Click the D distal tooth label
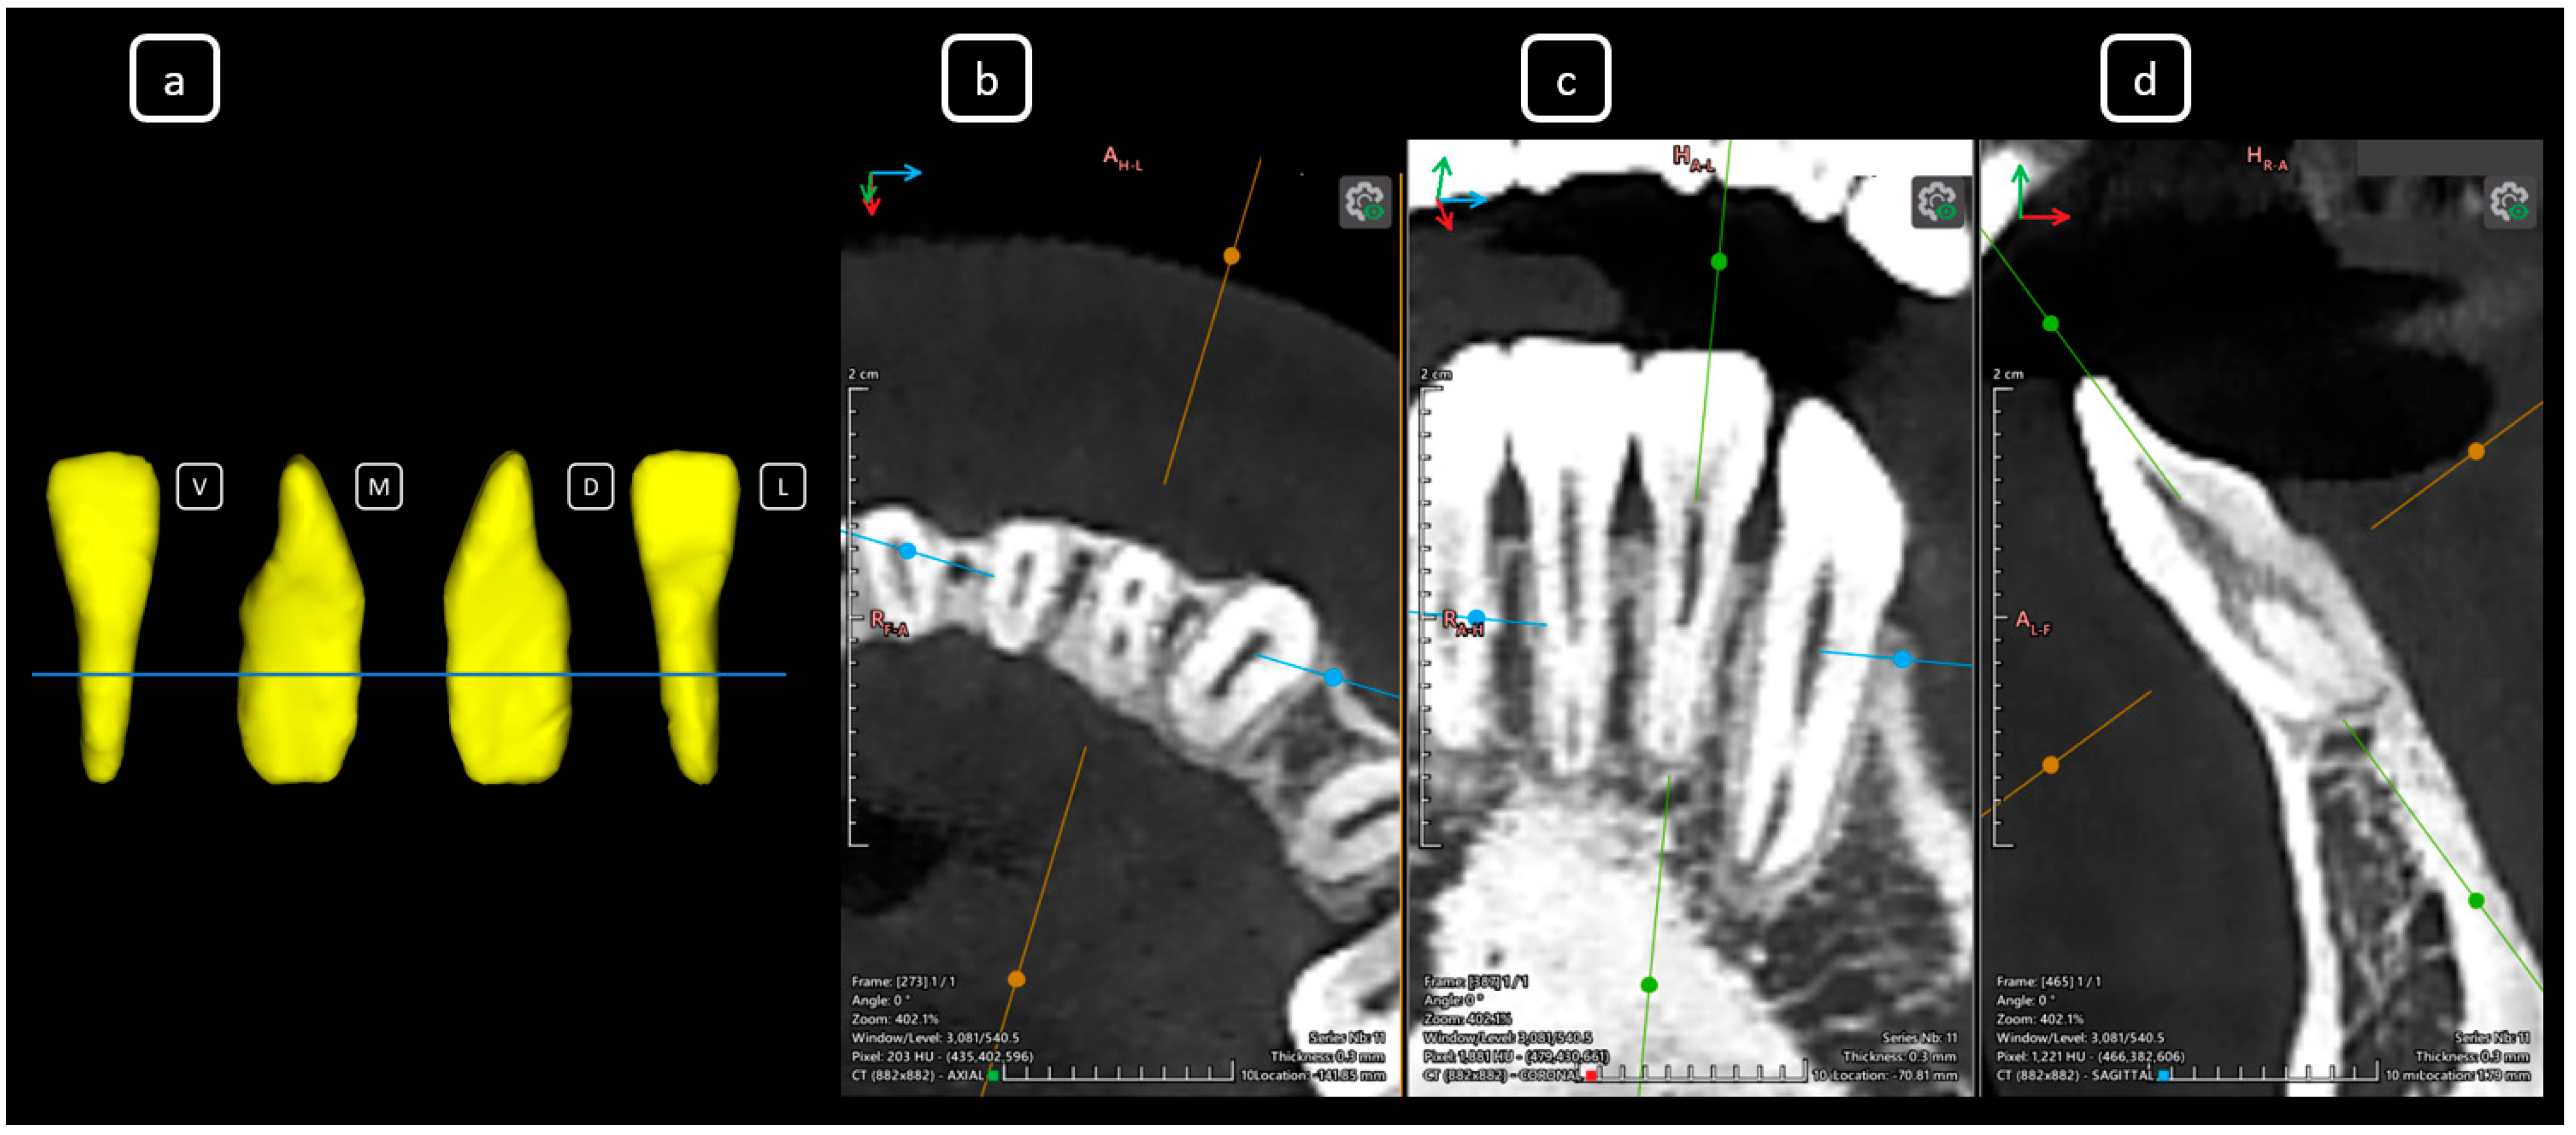The height and width of the screenshot is (1135, 2576). click(590, 487)
